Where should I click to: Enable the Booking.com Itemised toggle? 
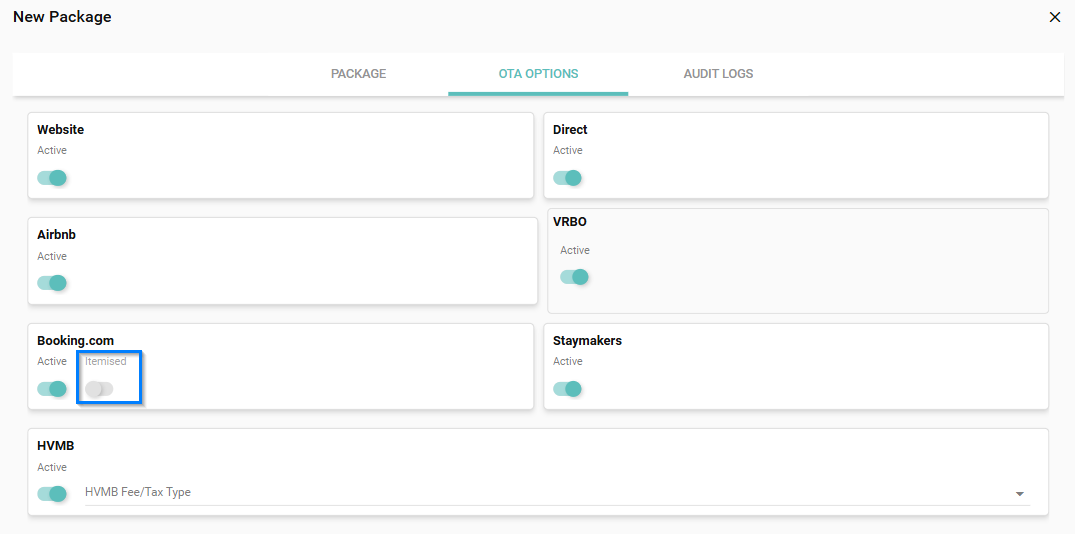[x=99, y=389]
